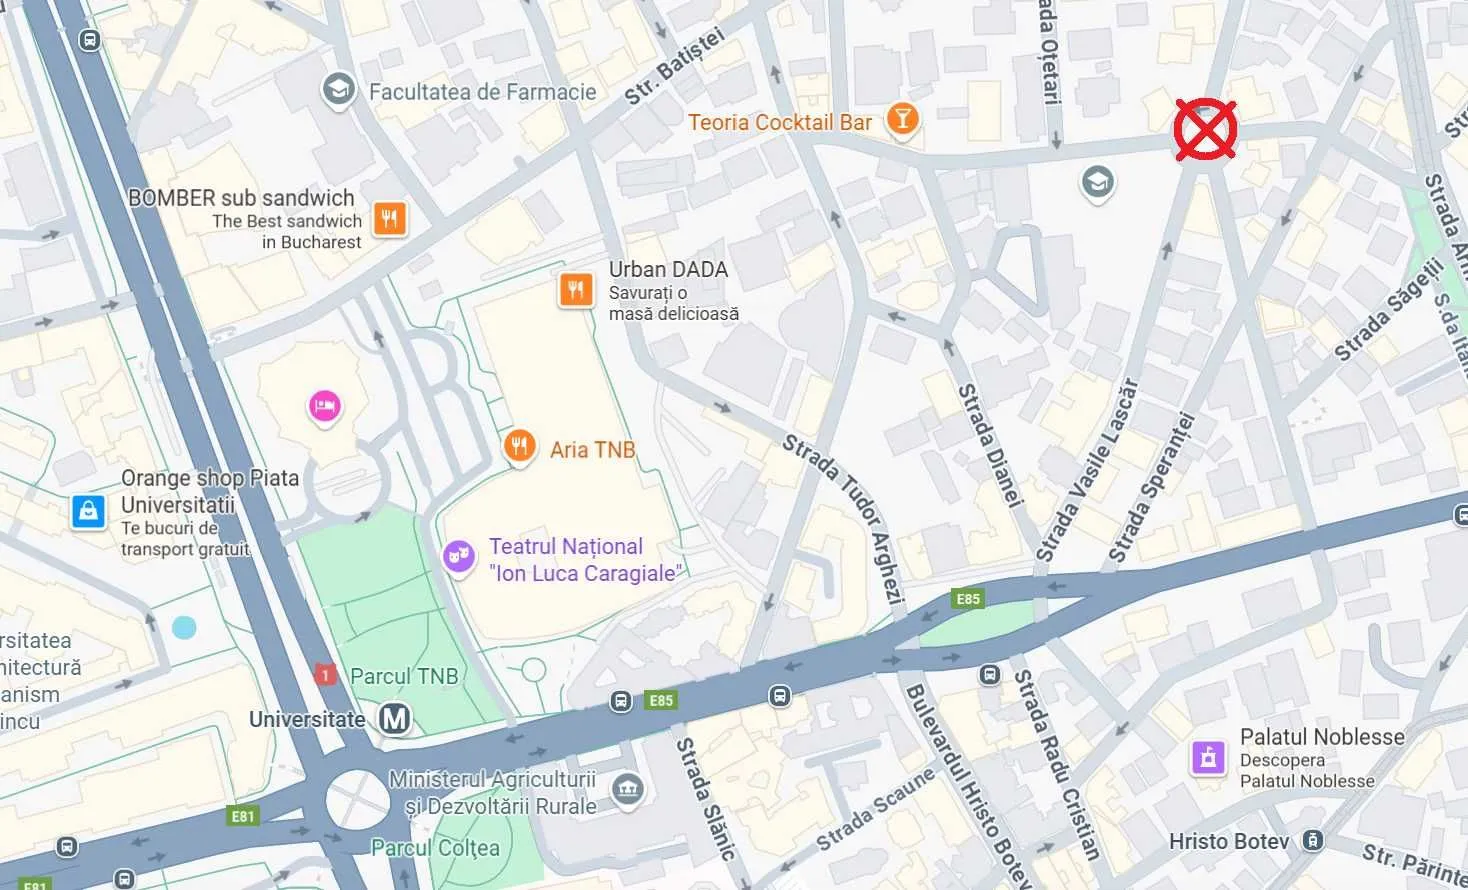This screenshot has width=1468, height=890.
Task: Open the Orange shop shopping bag icon
Action: point(88,511)
